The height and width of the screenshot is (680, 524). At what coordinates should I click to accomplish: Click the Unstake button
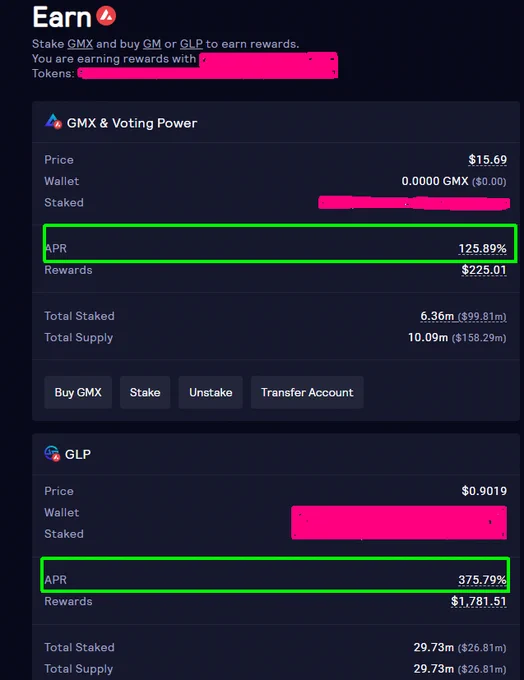(x=210, y=392)
